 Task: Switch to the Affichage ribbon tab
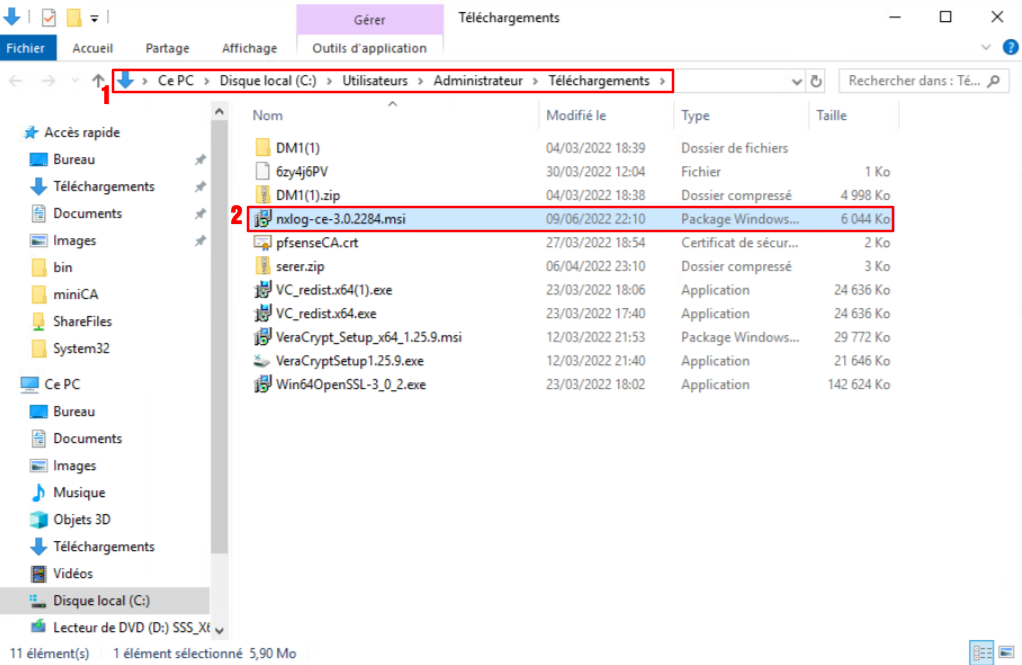[249, 47]
